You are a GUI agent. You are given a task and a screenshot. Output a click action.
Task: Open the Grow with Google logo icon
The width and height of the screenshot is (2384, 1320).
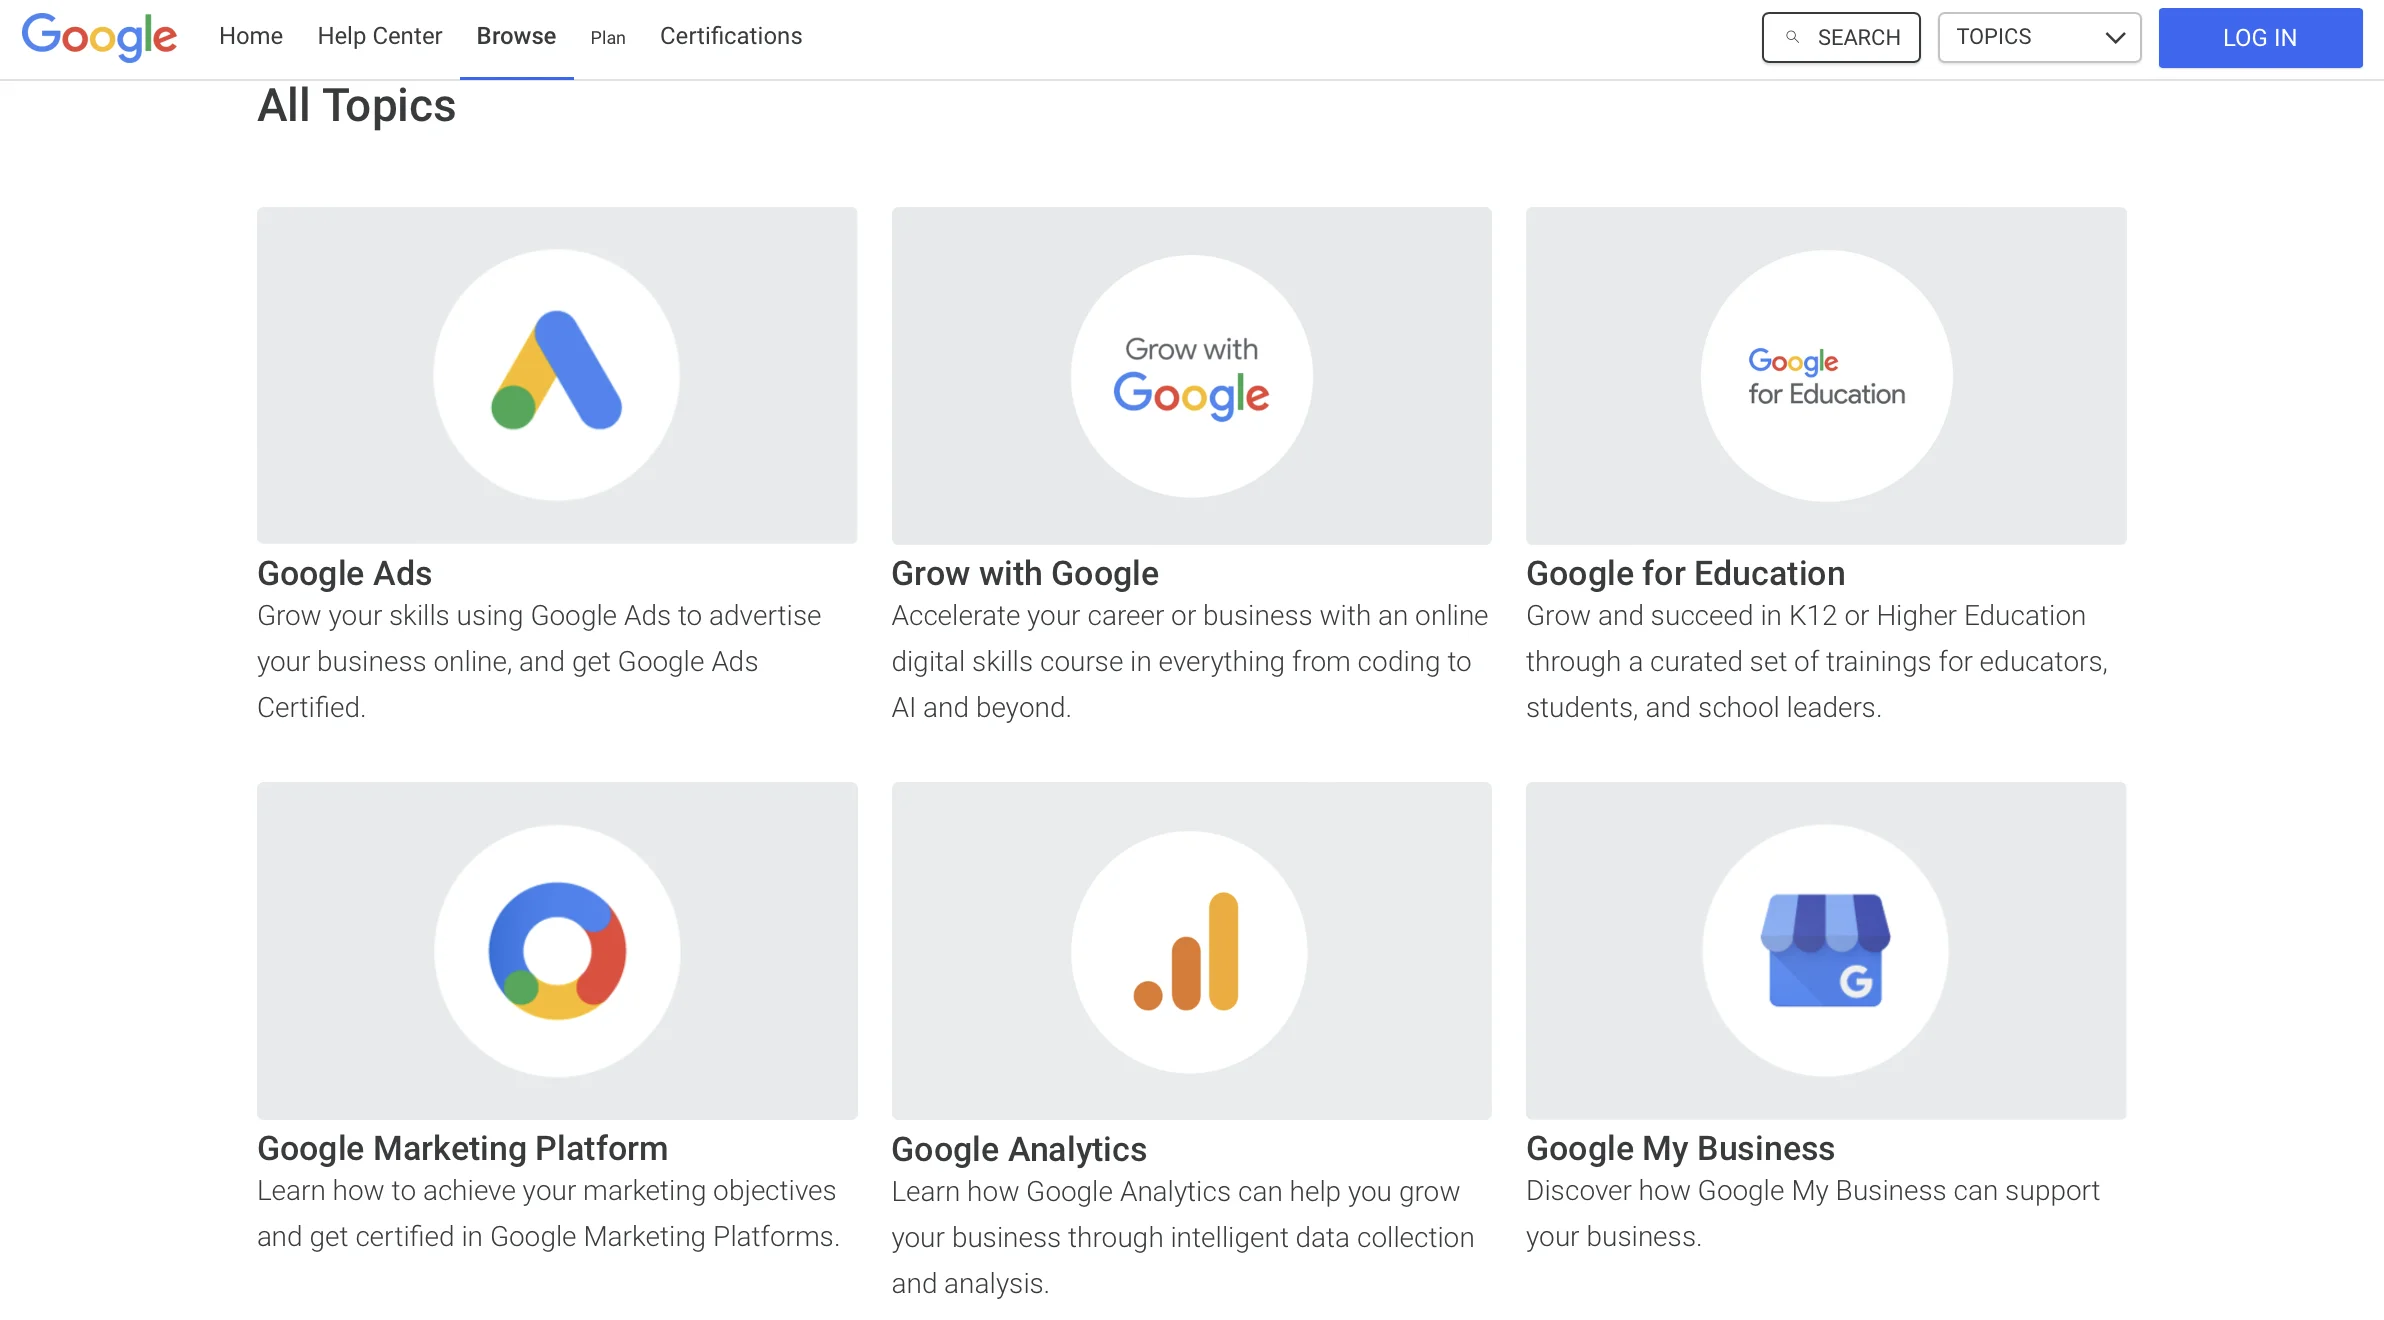point(1191,376)
